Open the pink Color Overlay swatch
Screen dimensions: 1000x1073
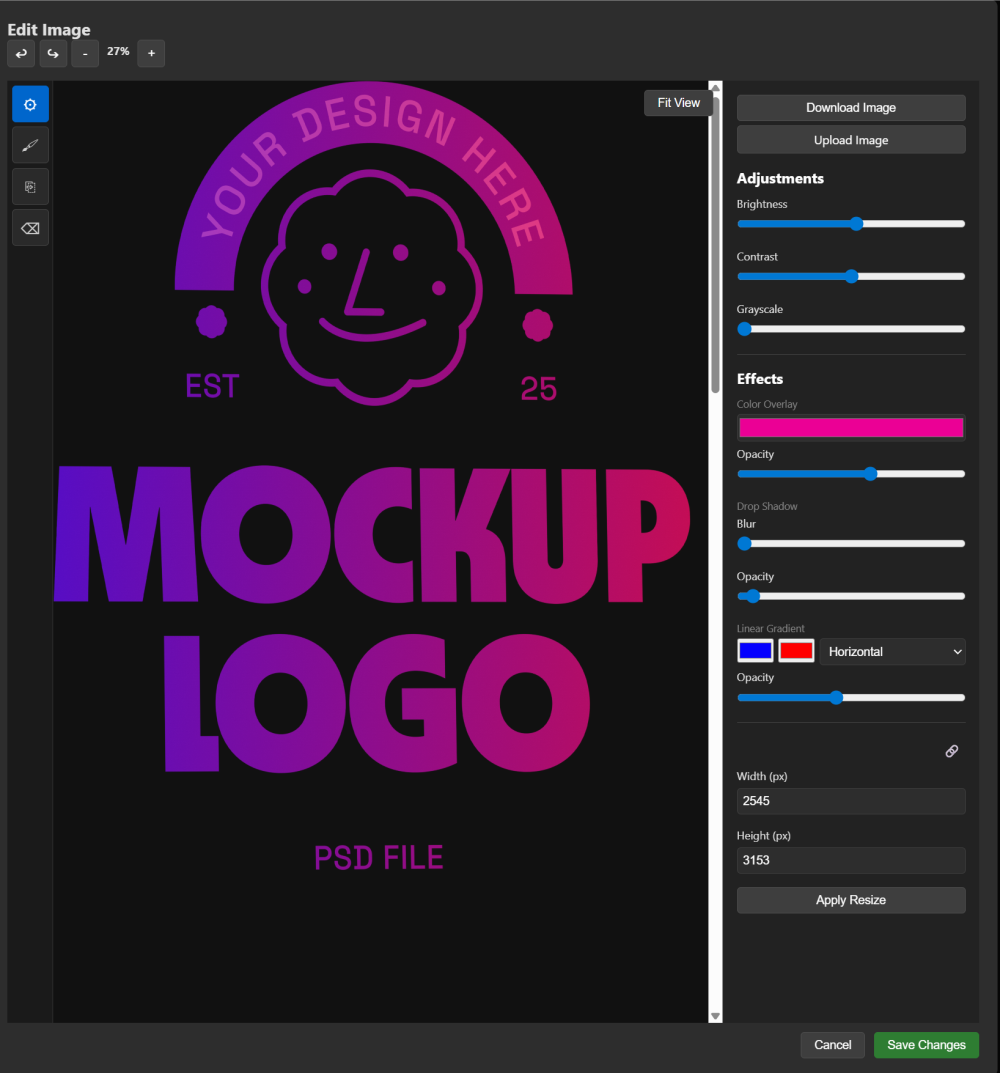coord(851,428)
